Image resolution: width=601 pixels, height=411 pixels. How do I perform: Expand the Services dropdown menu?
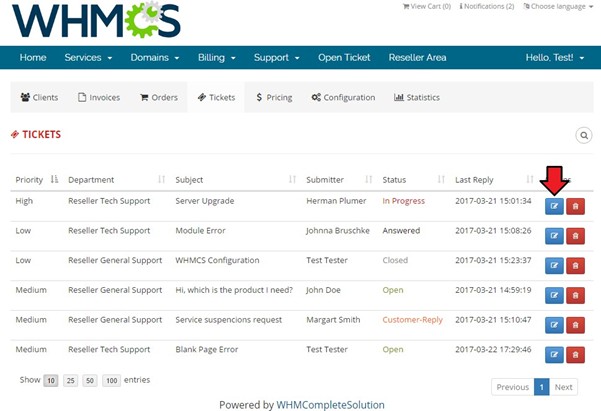click(88, 57)
